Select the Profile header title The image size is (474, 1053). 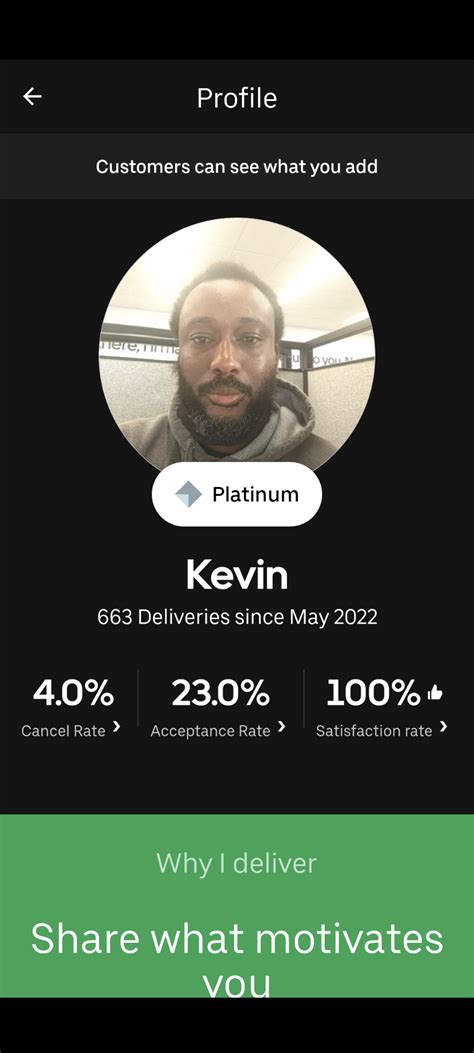pyautogui.click(x=236, y=98)
